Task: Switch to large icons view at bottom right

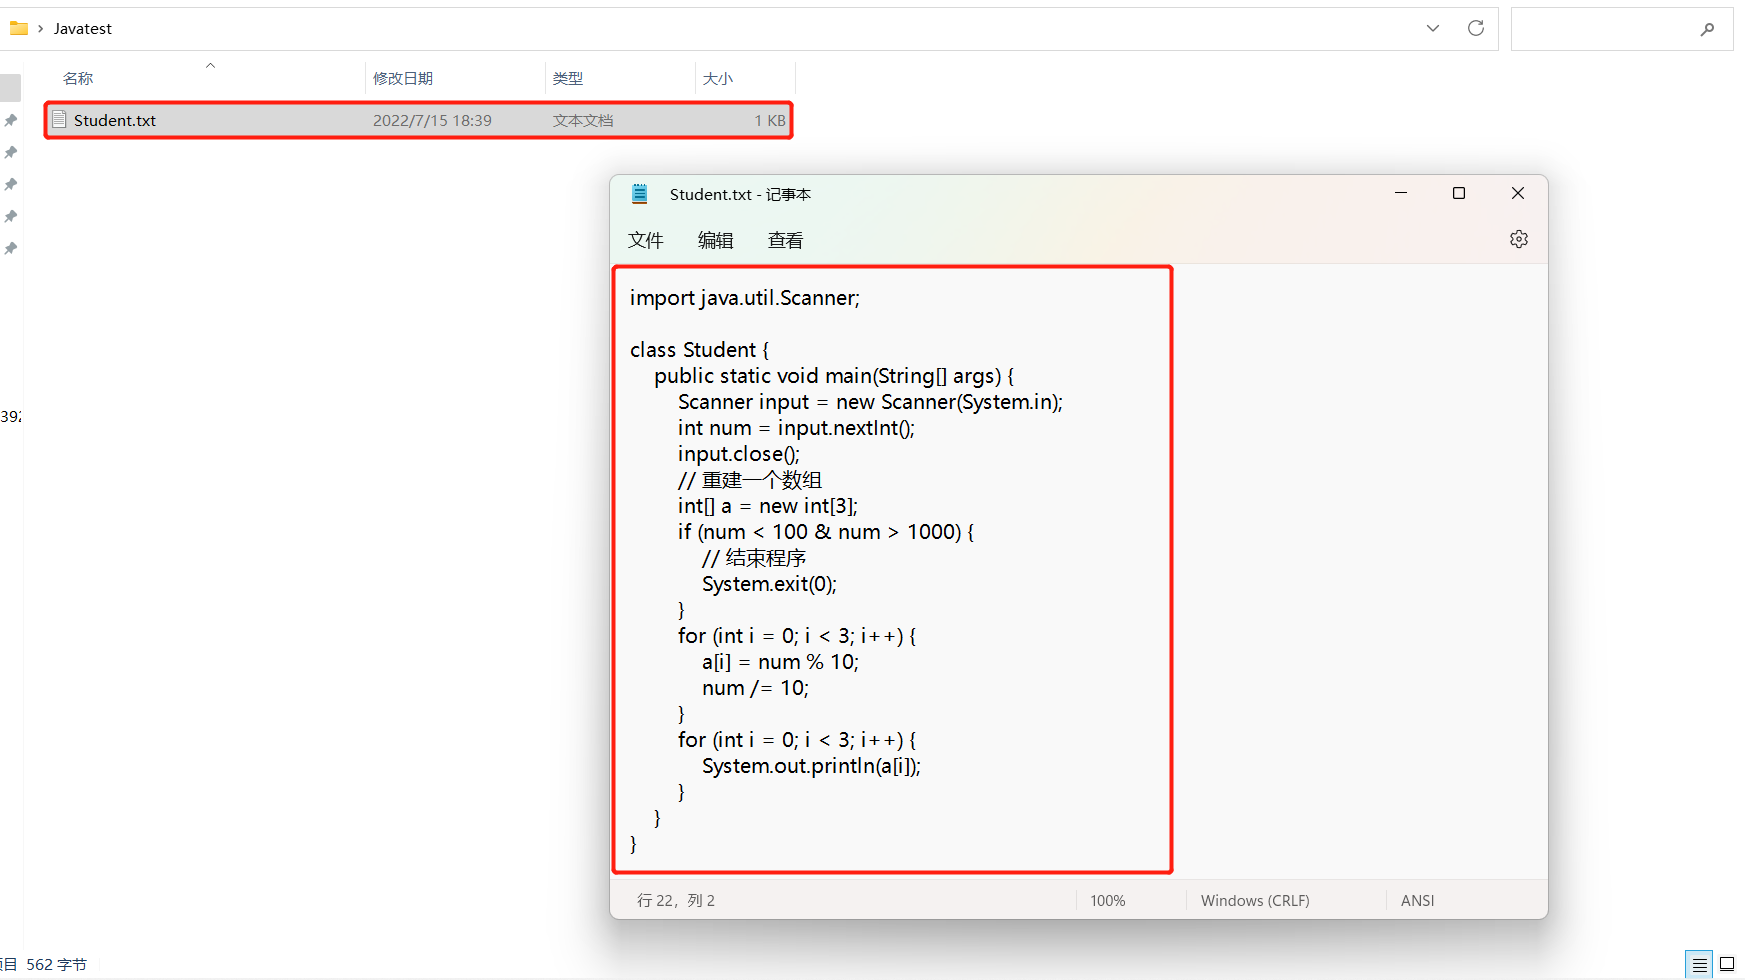Action: [x=1727, y=965]
